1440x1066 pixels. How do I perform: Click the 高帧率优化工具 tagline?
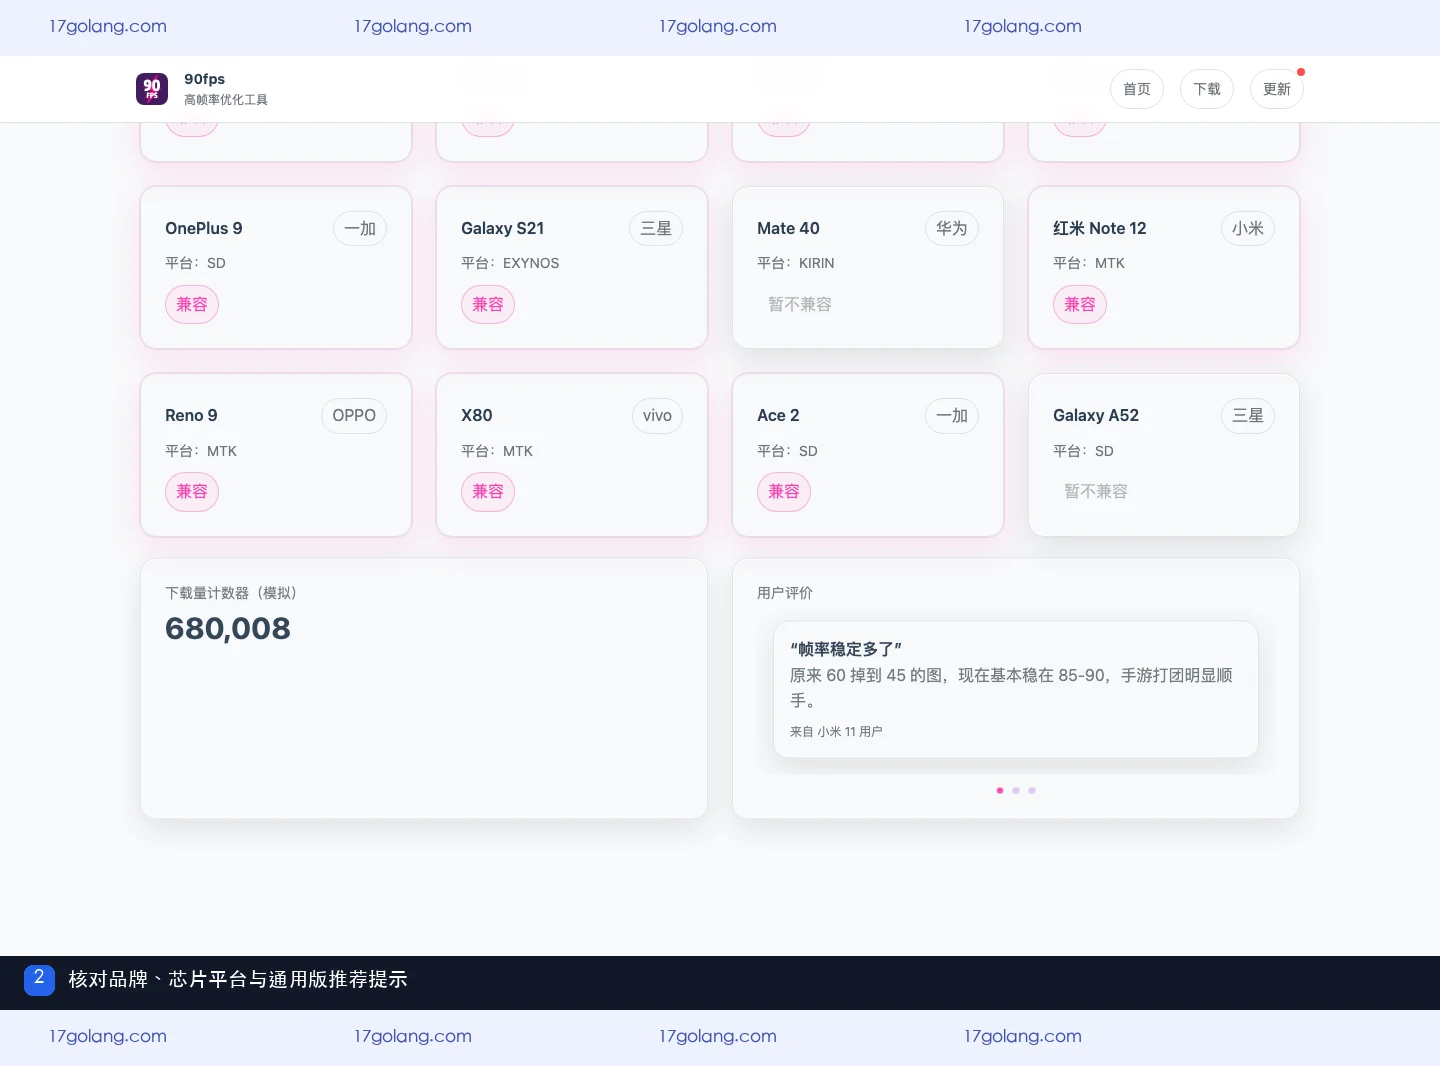[x=226, y=100]
